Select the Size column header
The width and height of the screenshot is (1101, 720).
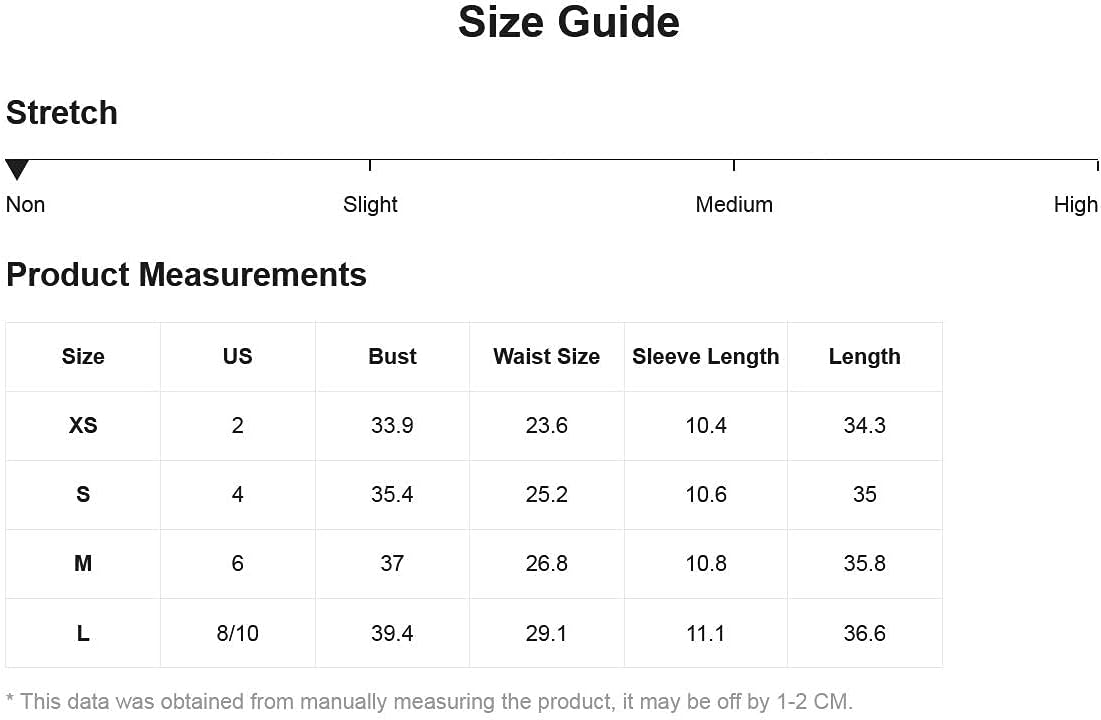click(x=83, y=357)
